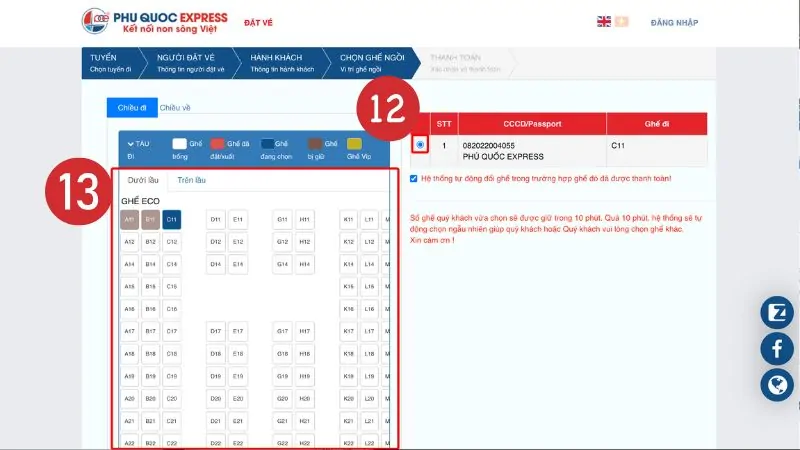Click the ĐĂNG NHẬP link
The width and height of the screenshot is (800, 450).
click(x=674, y=22)
